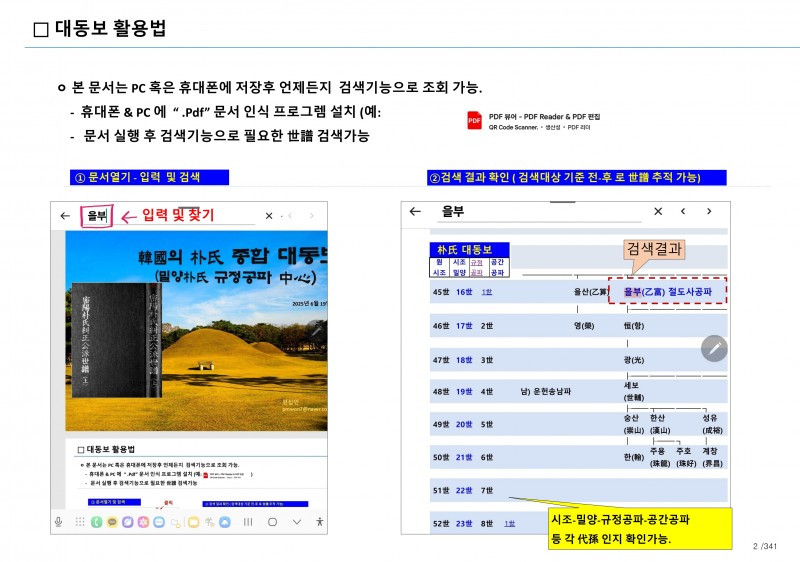Screen dimensions: 800x562
Task: Click the 'PDF 뷰어 - PDF Reader & PDF 편집' title
Action: (544, 116)
